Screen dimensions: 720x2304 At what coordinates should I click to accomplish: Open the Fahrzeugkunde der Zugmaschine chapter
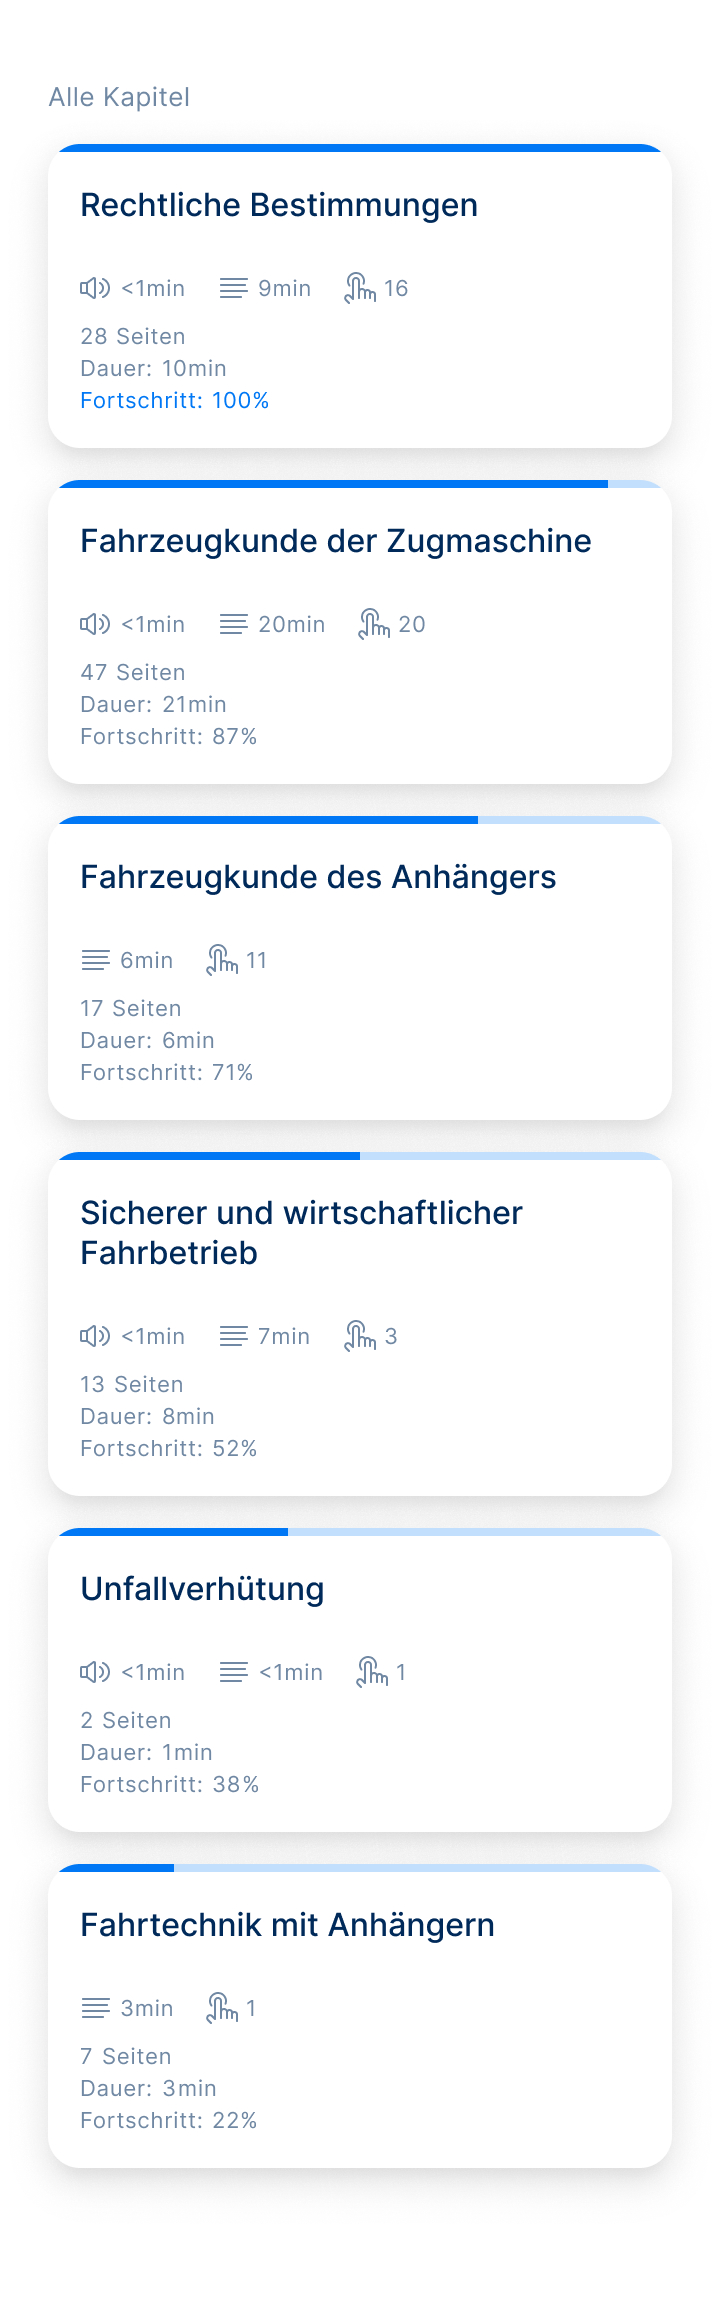(336, 541)
